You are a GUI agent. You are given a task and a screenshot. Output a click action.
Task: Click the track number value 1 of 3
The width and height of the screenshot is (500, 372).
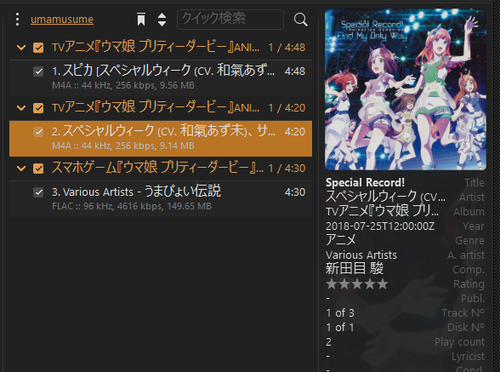pyautogui.click(x=340, y=313)
